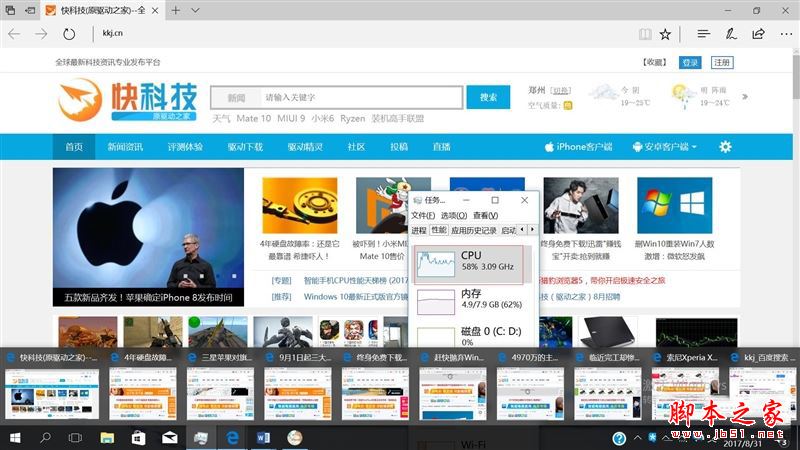Click the 登录 button

(690, 62)
